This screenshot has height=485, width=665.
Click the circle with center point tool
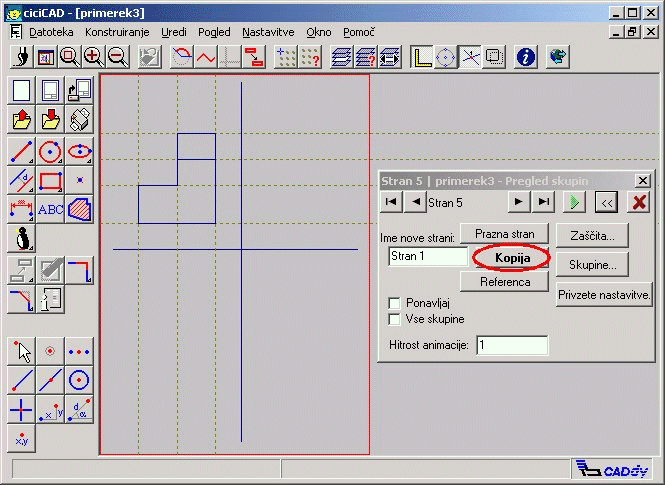coord(79,381)
